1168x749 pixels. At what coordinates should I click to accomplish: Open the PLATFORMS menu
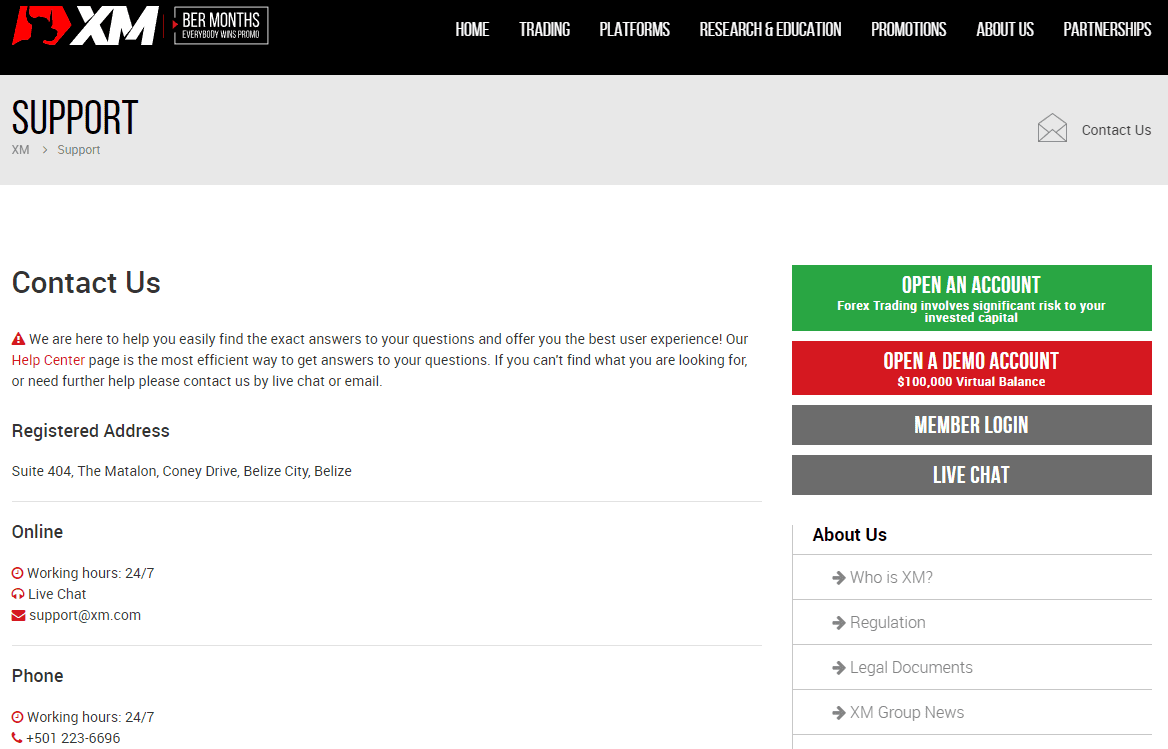click(x=634, y=29)
